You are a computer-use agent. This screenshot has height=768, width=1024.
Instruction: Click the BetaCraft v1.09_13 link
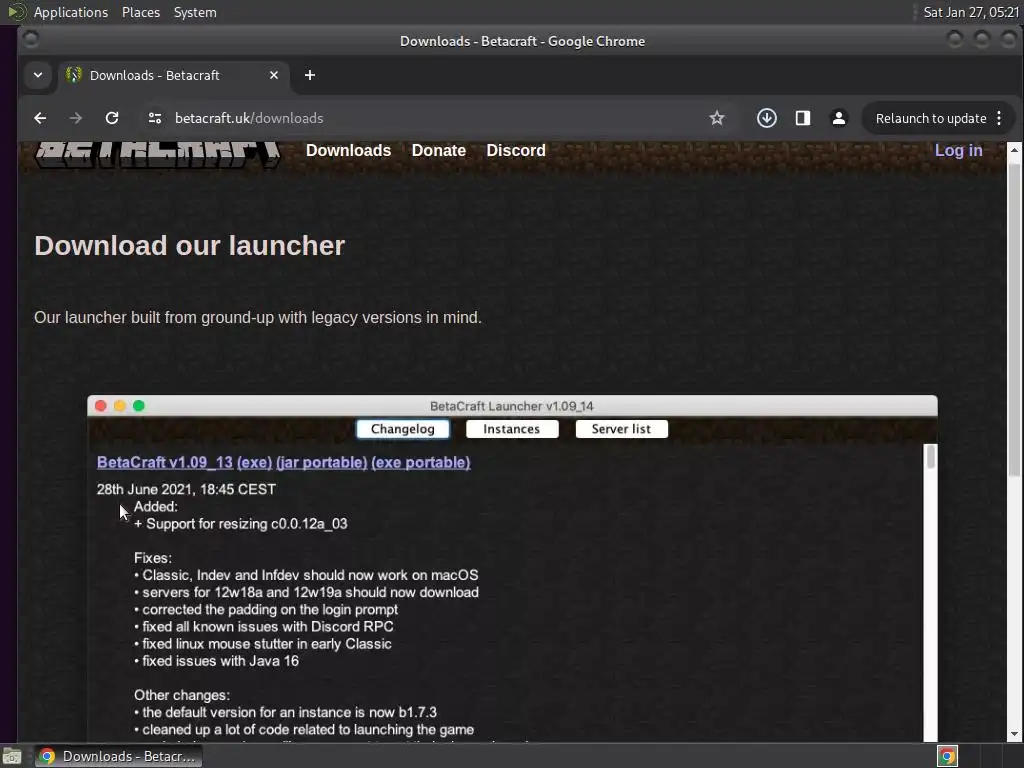165,462
